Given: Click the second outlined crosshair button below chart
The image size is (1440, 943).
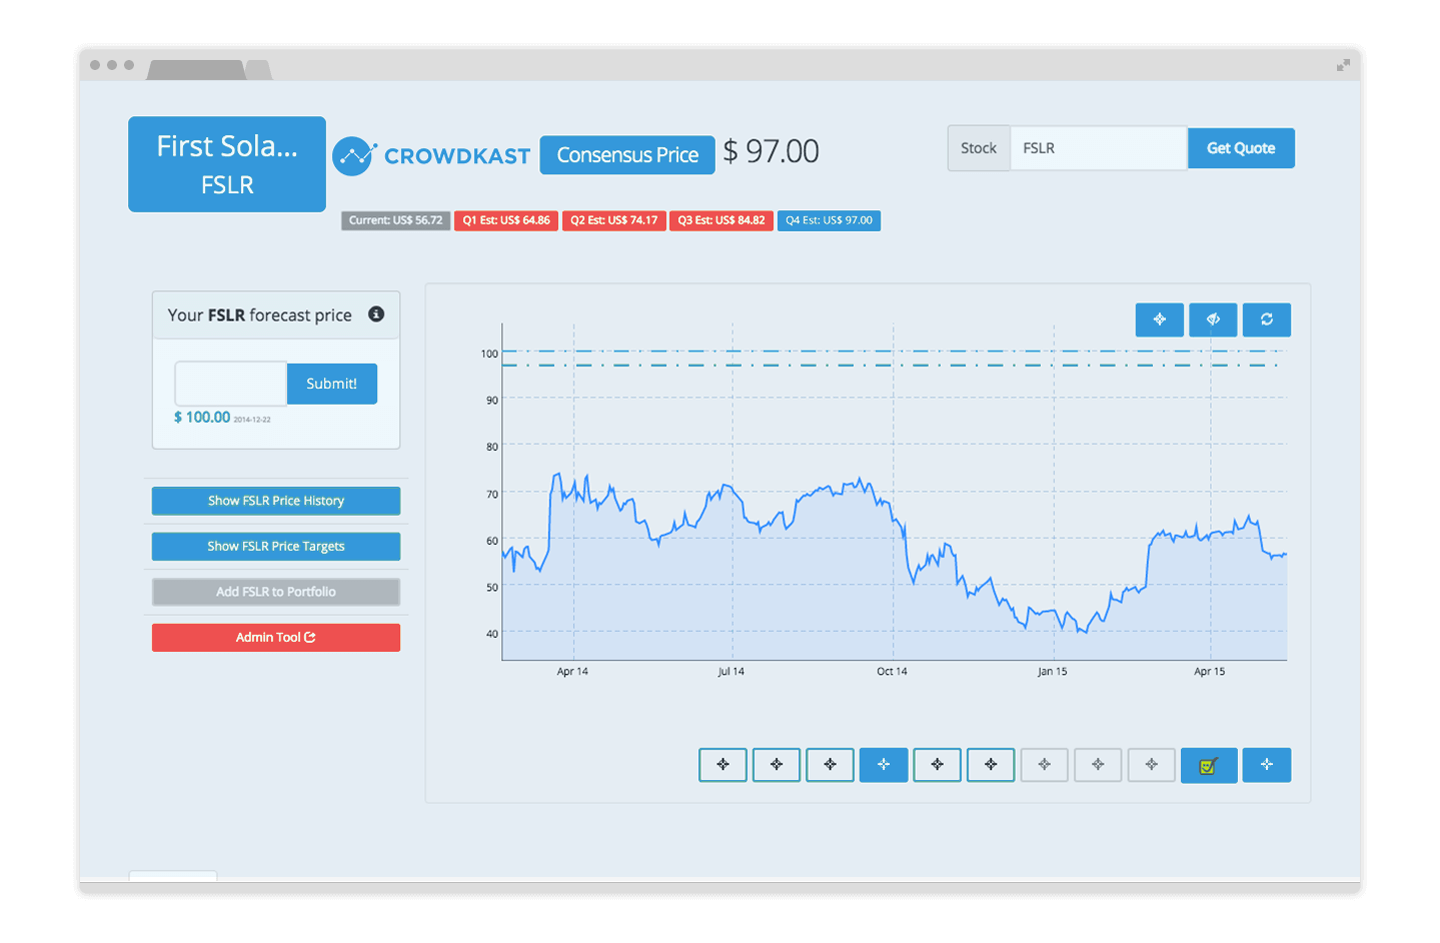Looking at the screenshot, I should click(x=776, y=765).
